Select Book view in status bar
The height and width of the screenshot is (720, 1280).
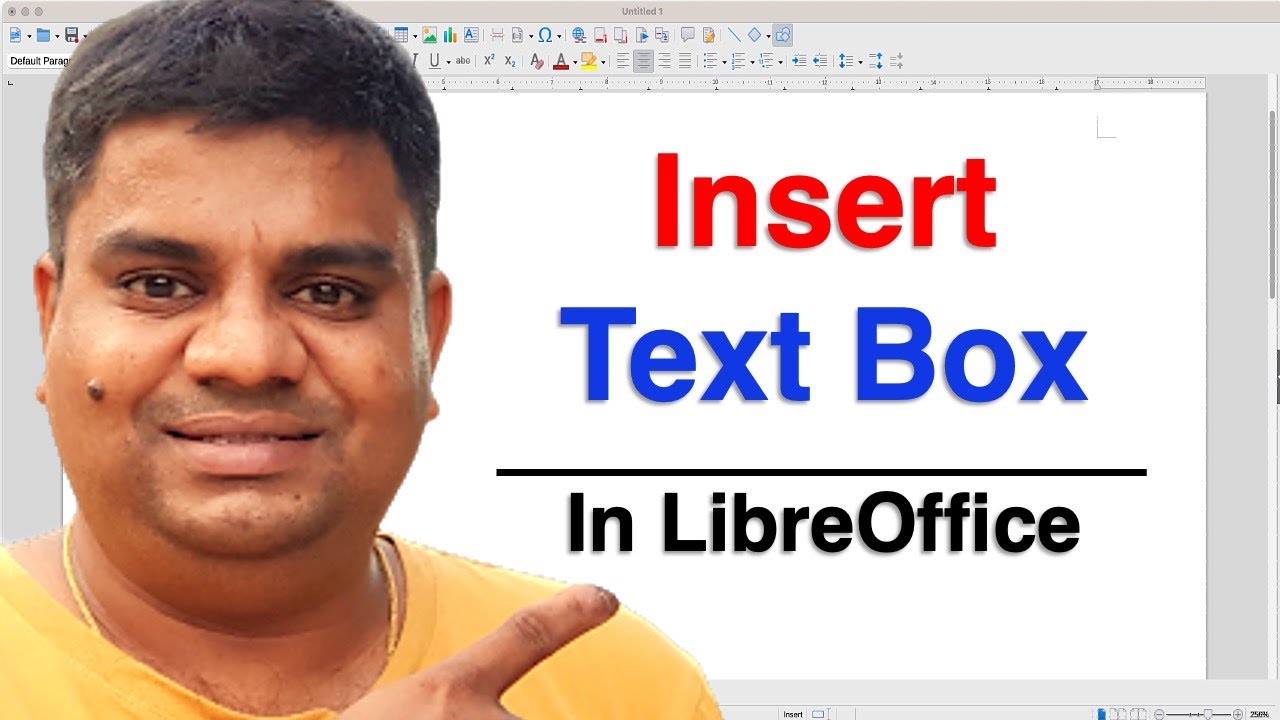click(1138, 714)
